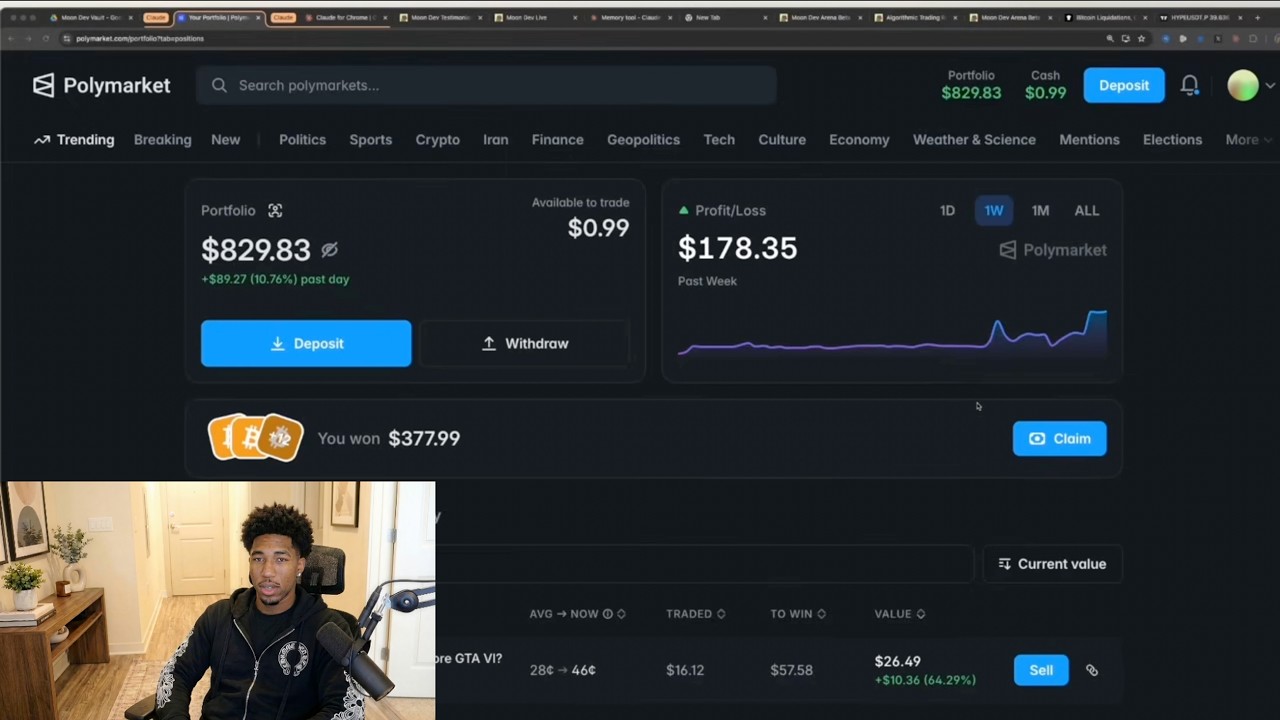Image resolution: width=1280 pixels, height=720 pixels.
Task: Click the profile avatar circle
Action: pyautogui.click(x=1243, y=85)
